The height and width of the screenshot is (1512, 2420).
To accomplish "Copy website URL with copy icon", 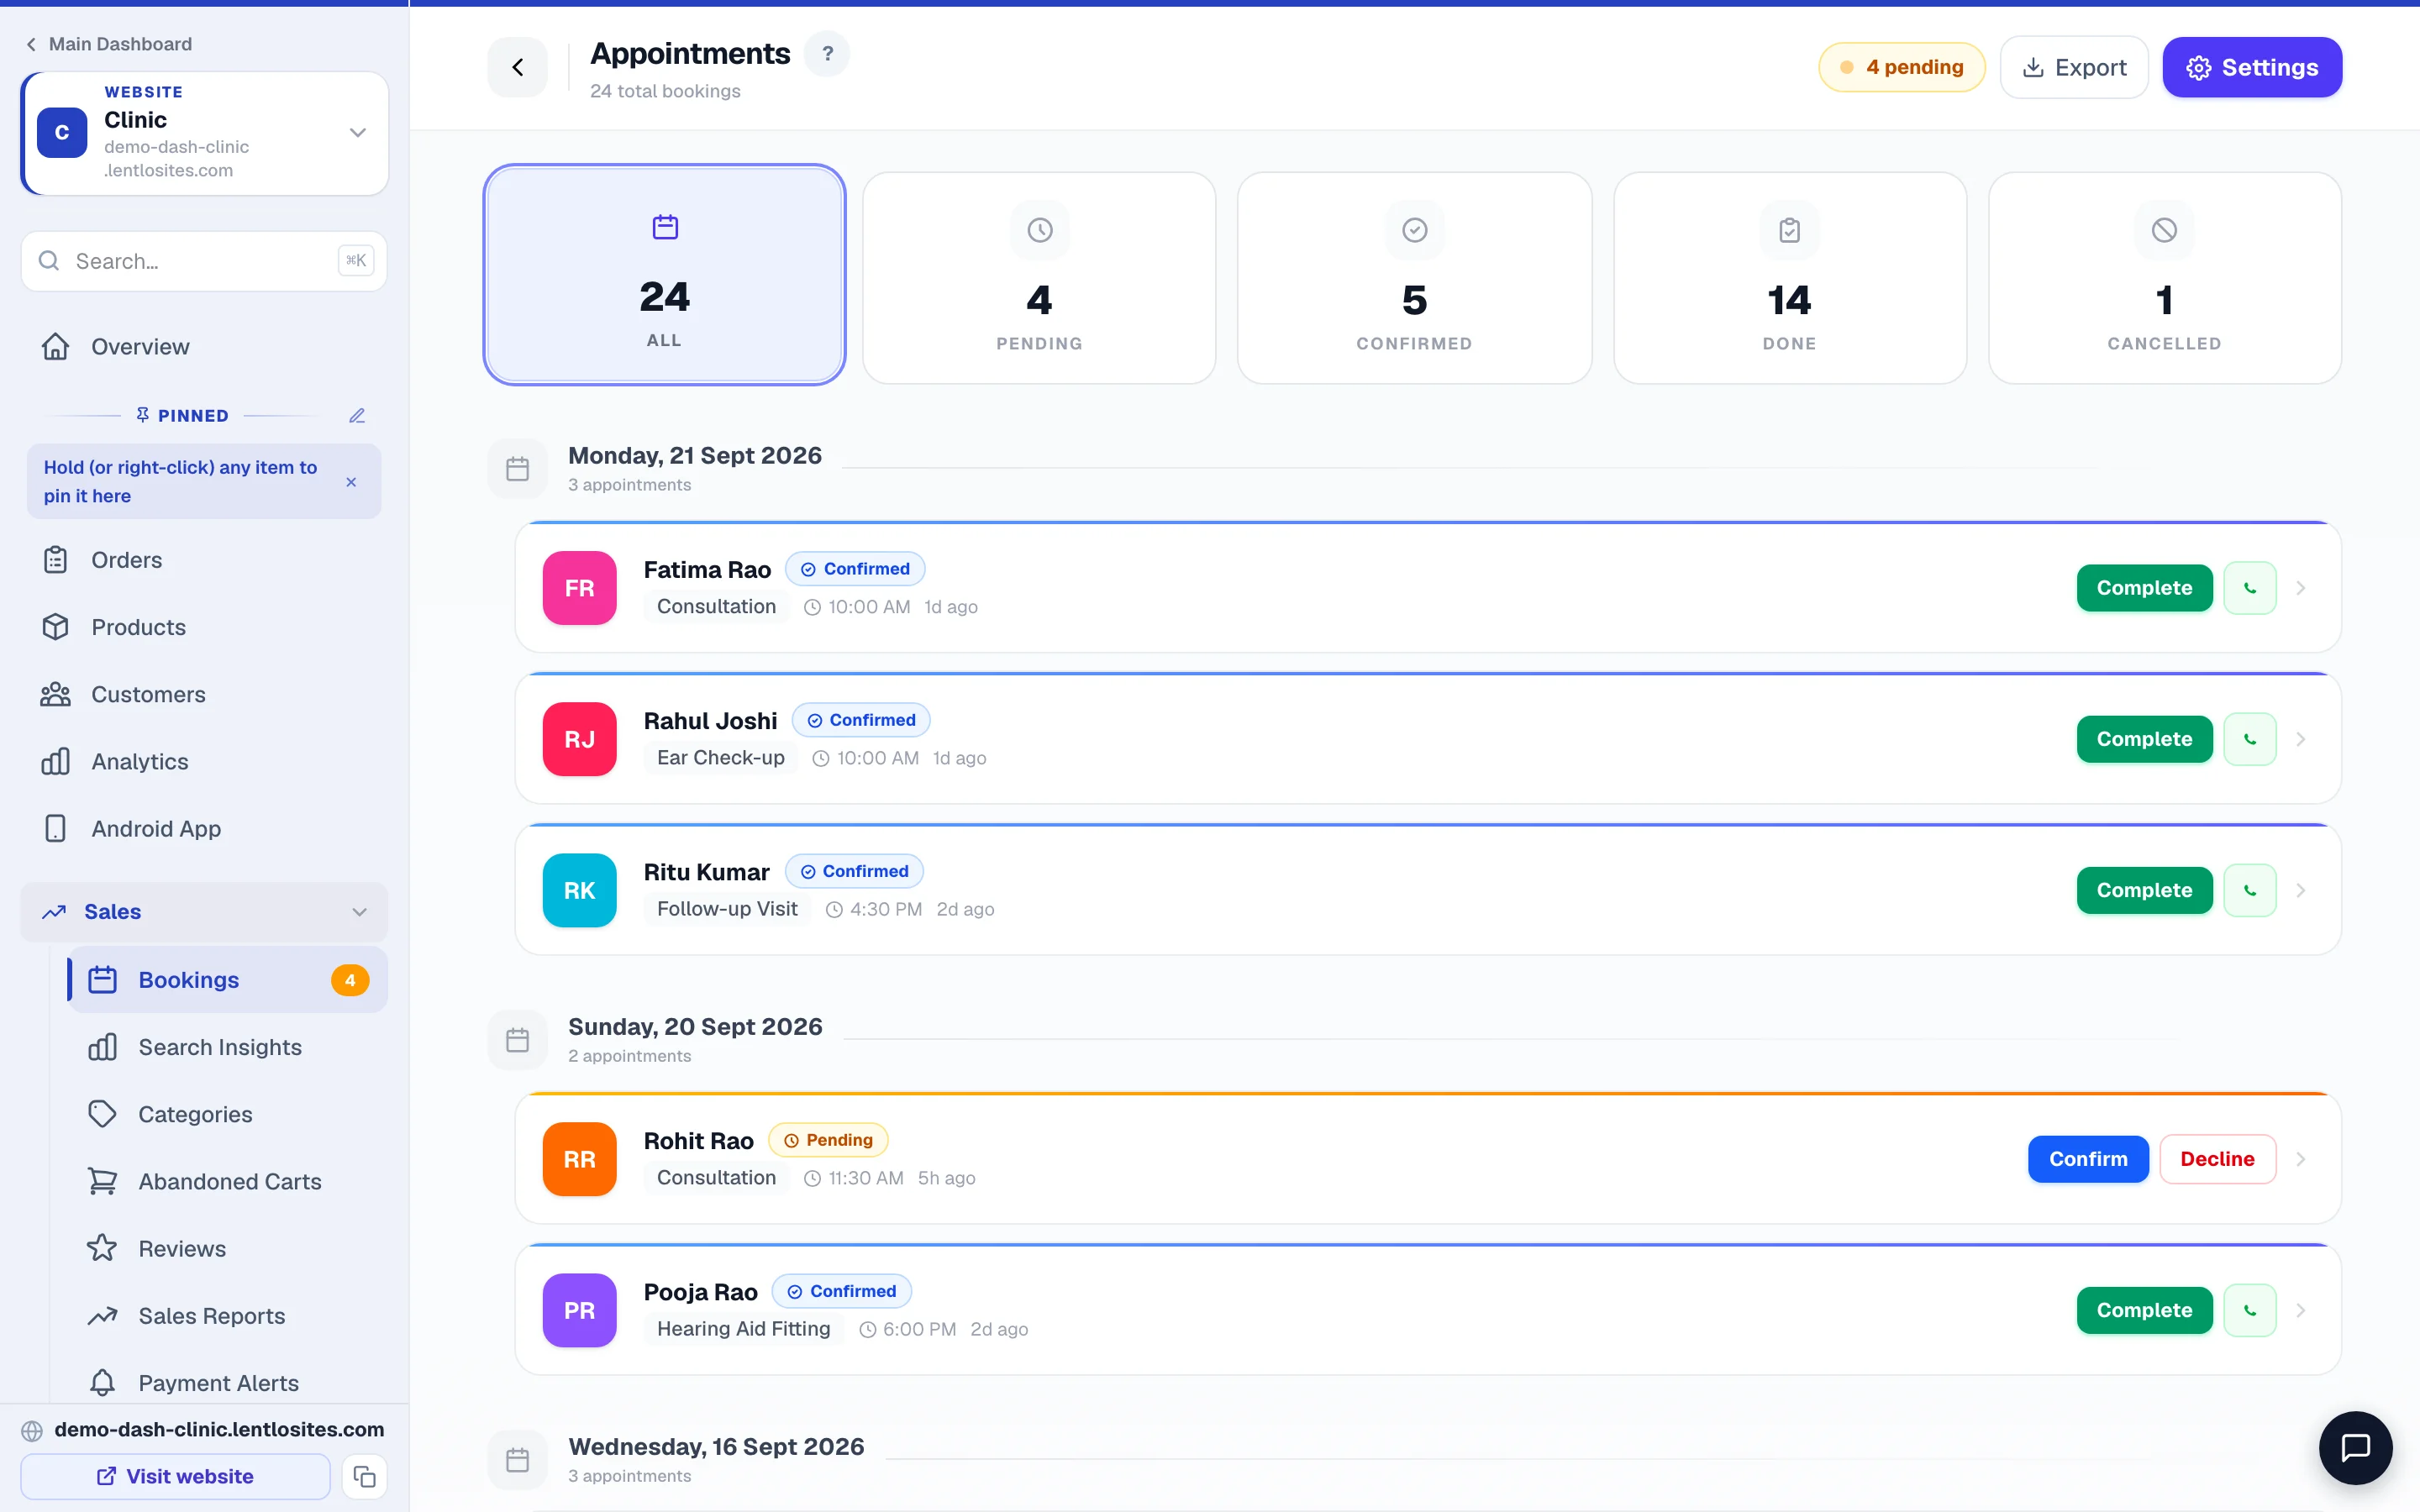I will 364,1476.
